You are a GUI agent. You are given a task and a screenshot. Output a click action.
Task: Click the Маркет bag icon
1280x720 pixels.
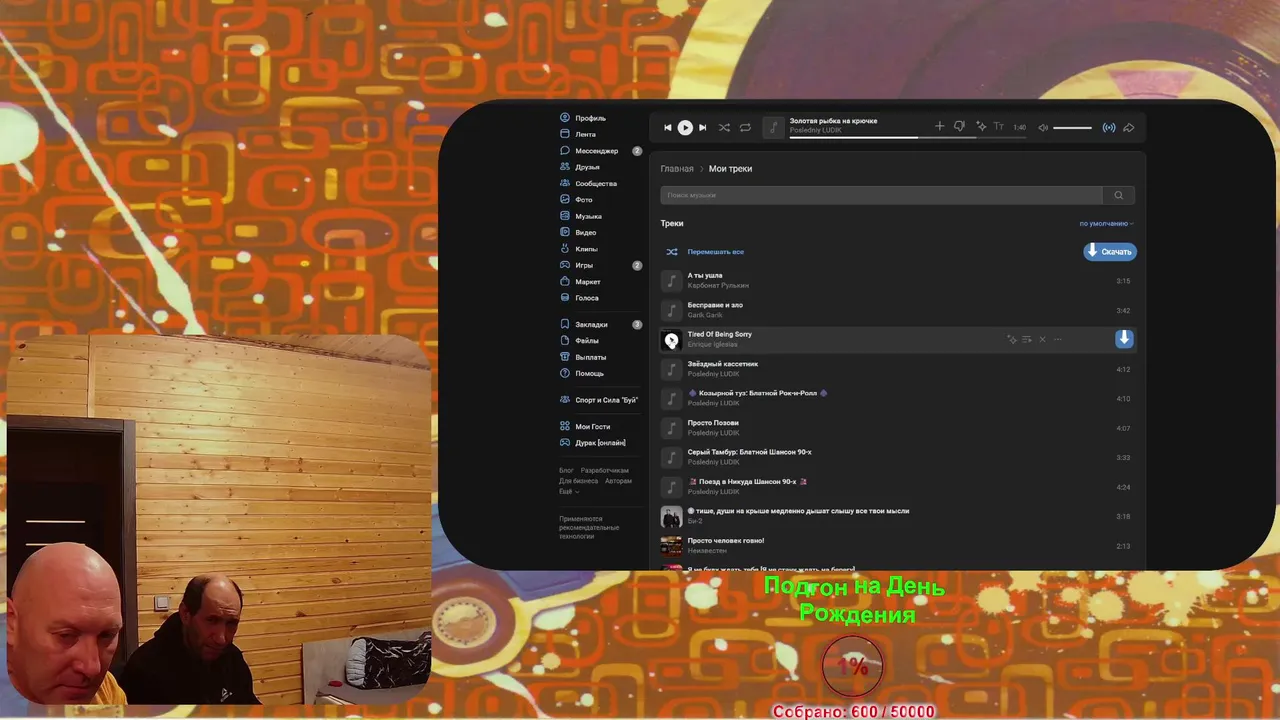click(565, 282)
